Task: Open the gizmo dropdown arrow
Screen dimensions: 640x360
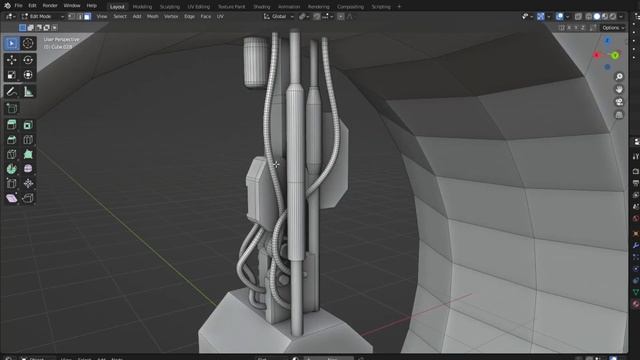Action: point(548,17)
